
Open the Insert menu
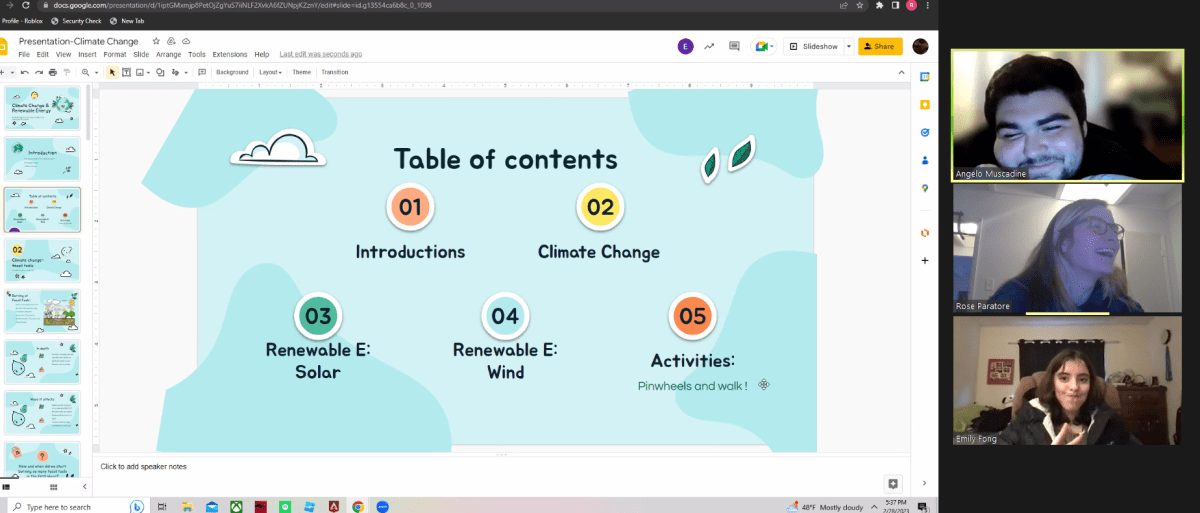87,54
